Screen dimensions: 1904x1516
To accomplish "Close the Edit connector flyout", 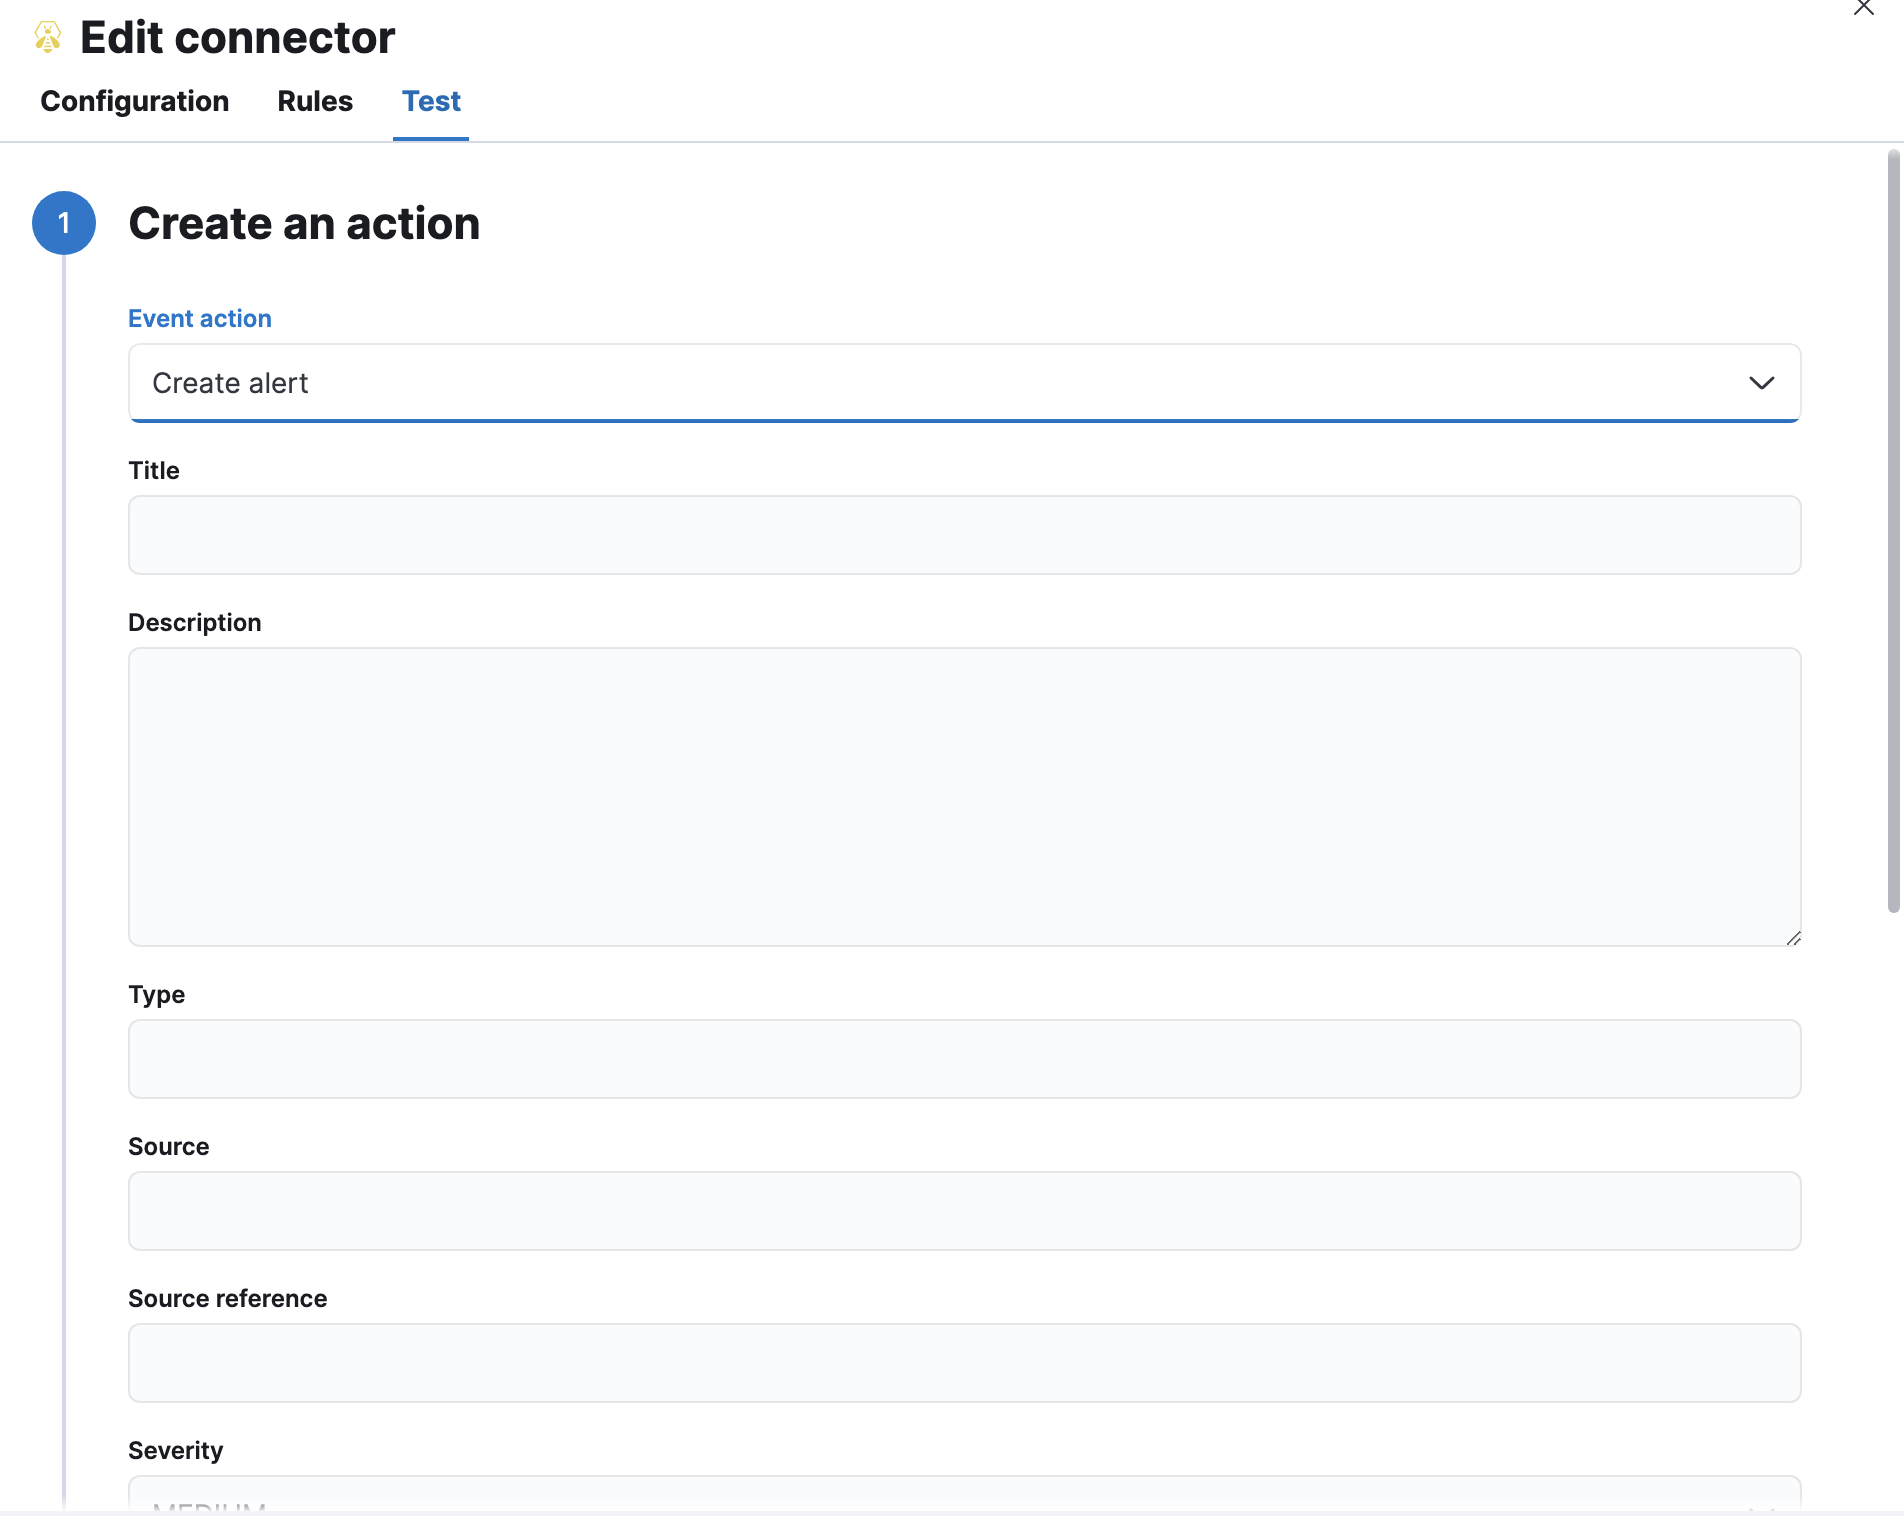I will tap(1863, 9).
